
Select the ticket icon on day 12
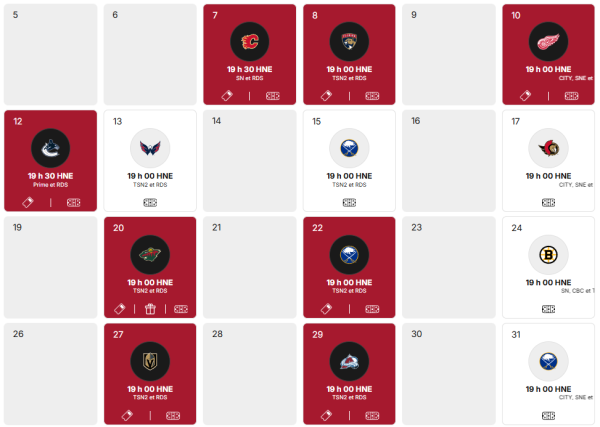pos(29,202)
